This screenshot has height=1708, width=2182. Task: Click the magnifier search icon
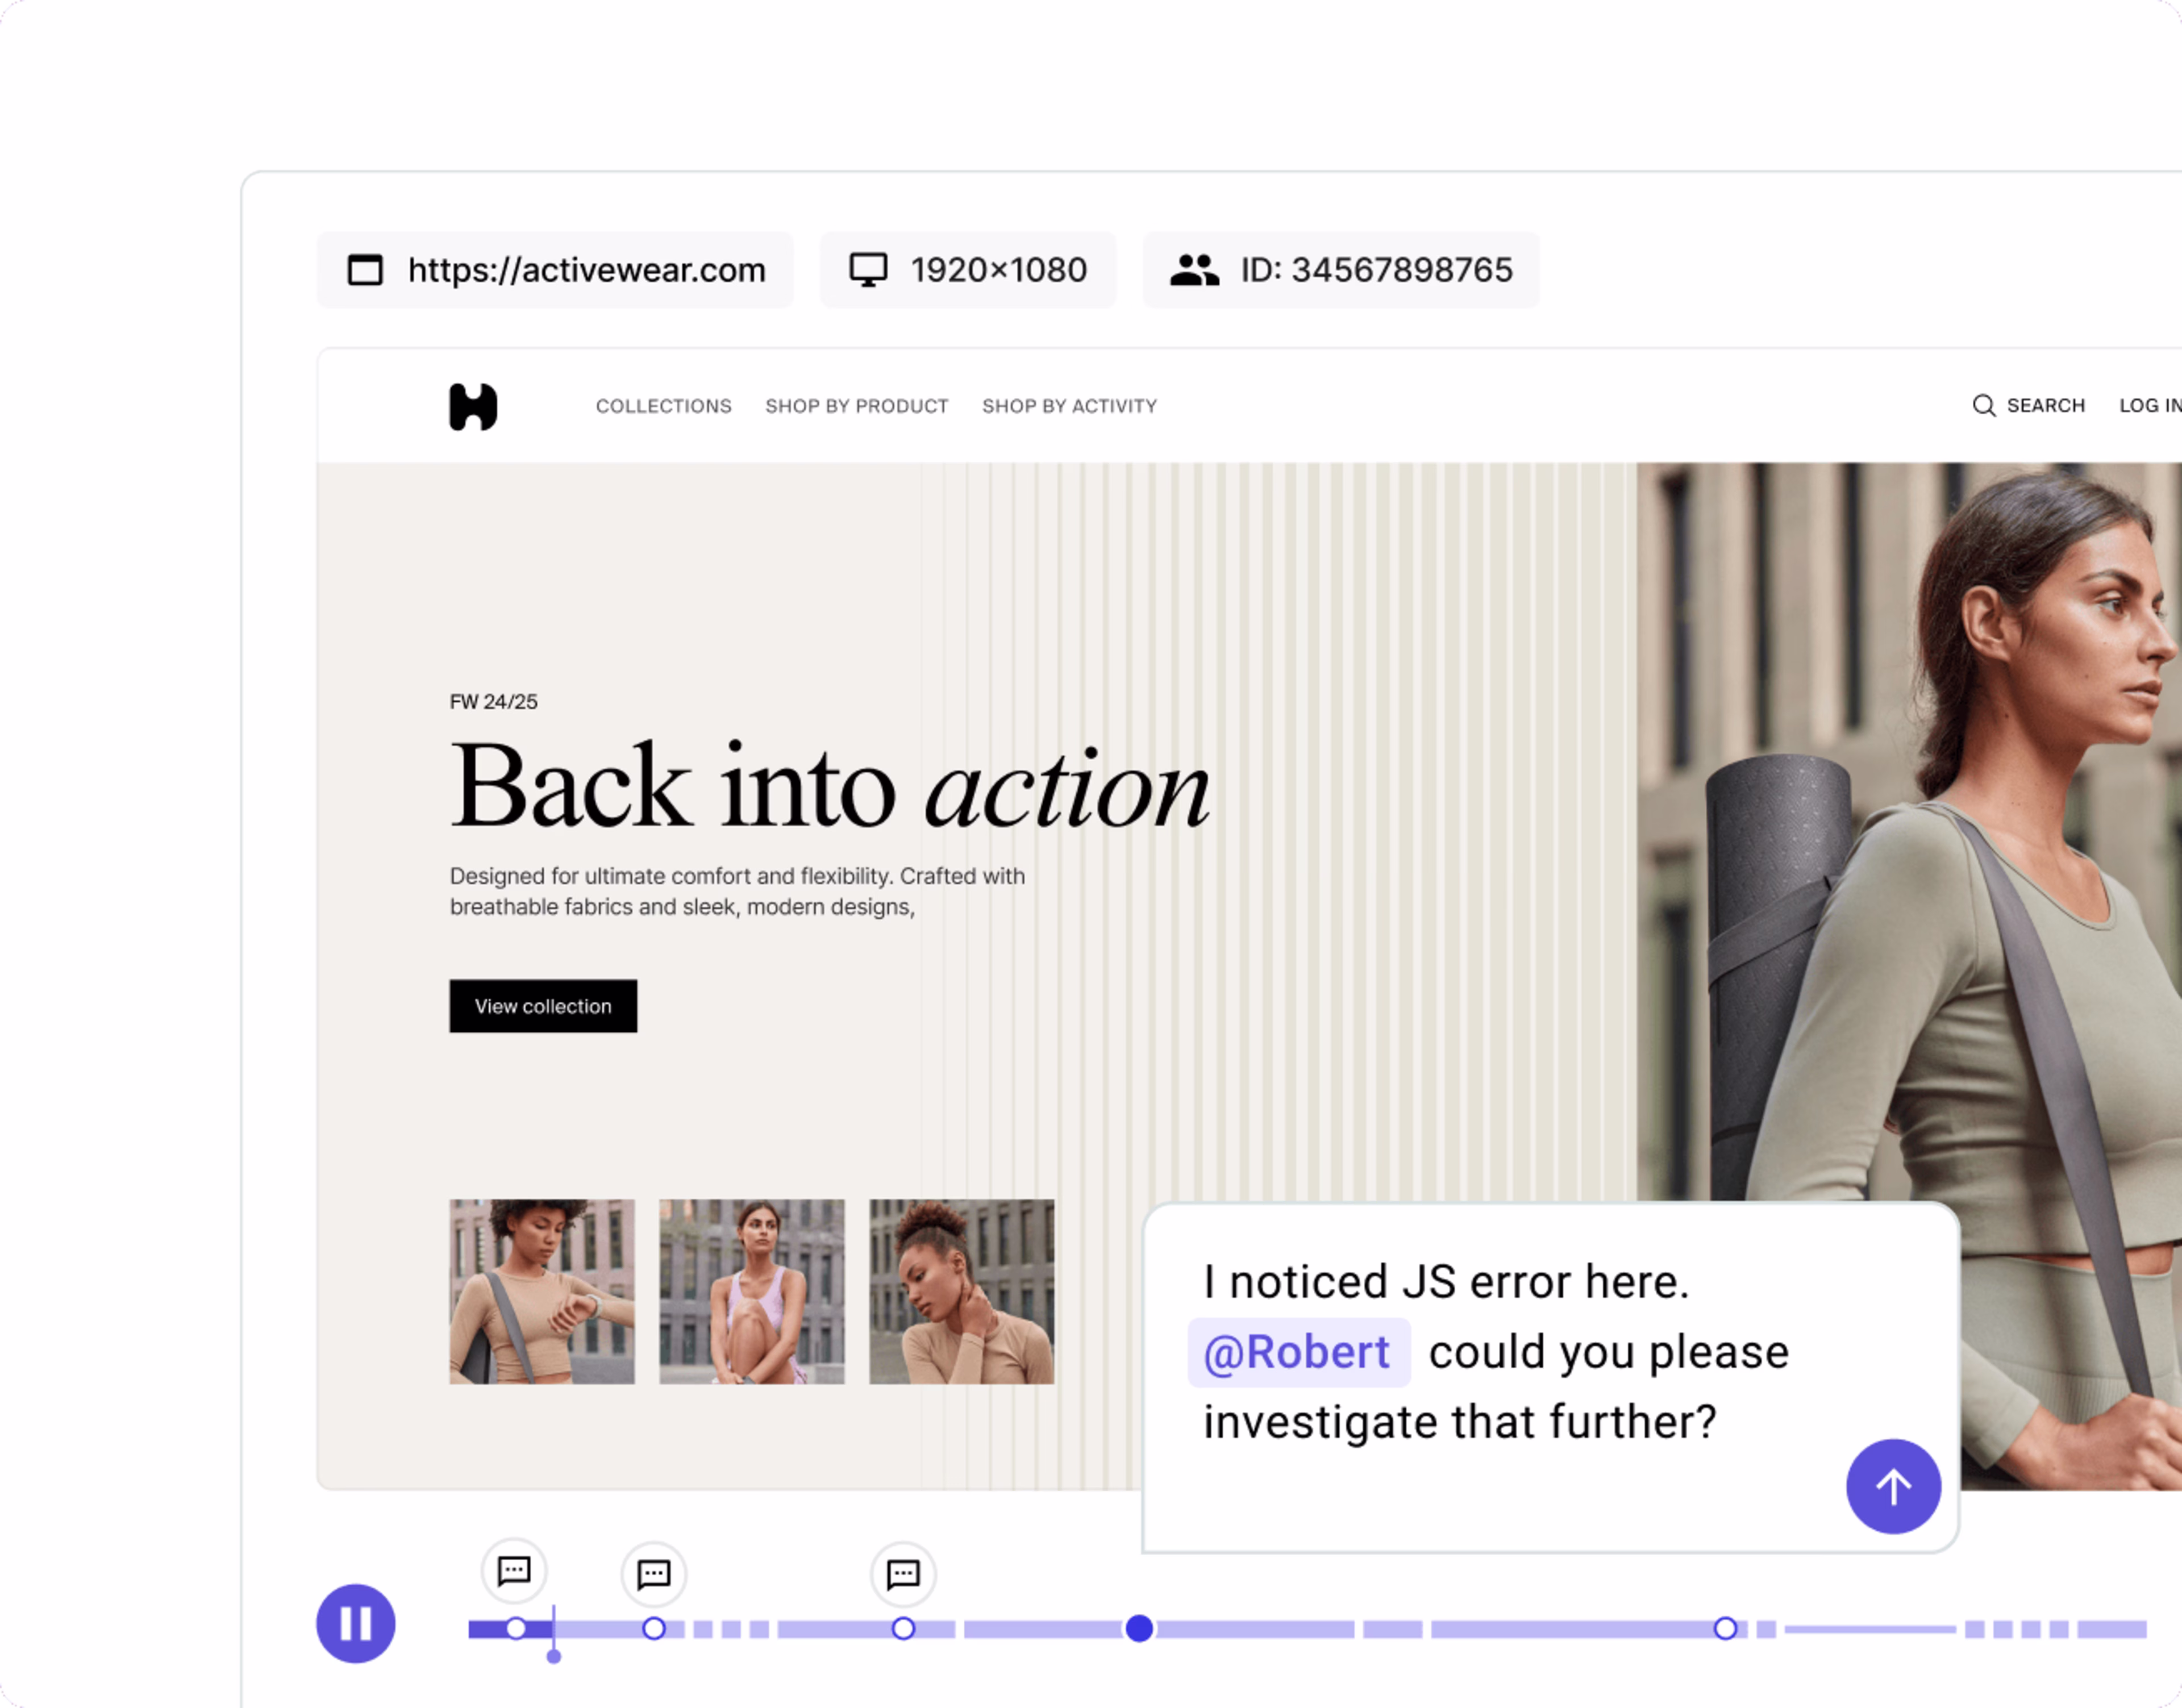pos(1983,405)
